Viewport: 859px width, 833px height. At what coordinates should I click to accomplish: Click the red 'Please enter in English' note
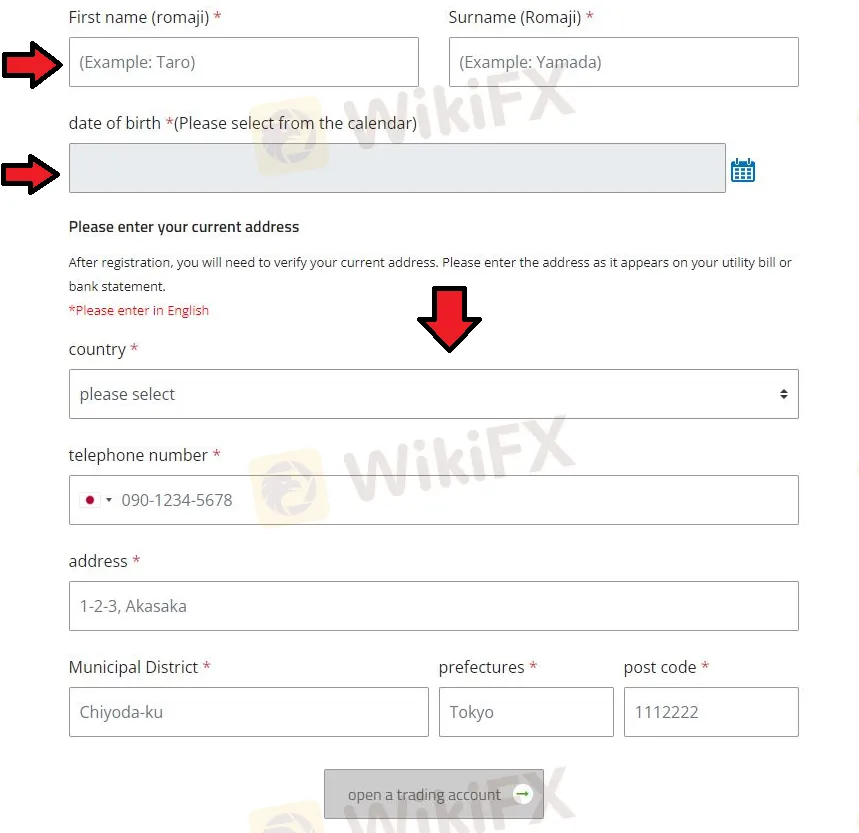(139, 311)
